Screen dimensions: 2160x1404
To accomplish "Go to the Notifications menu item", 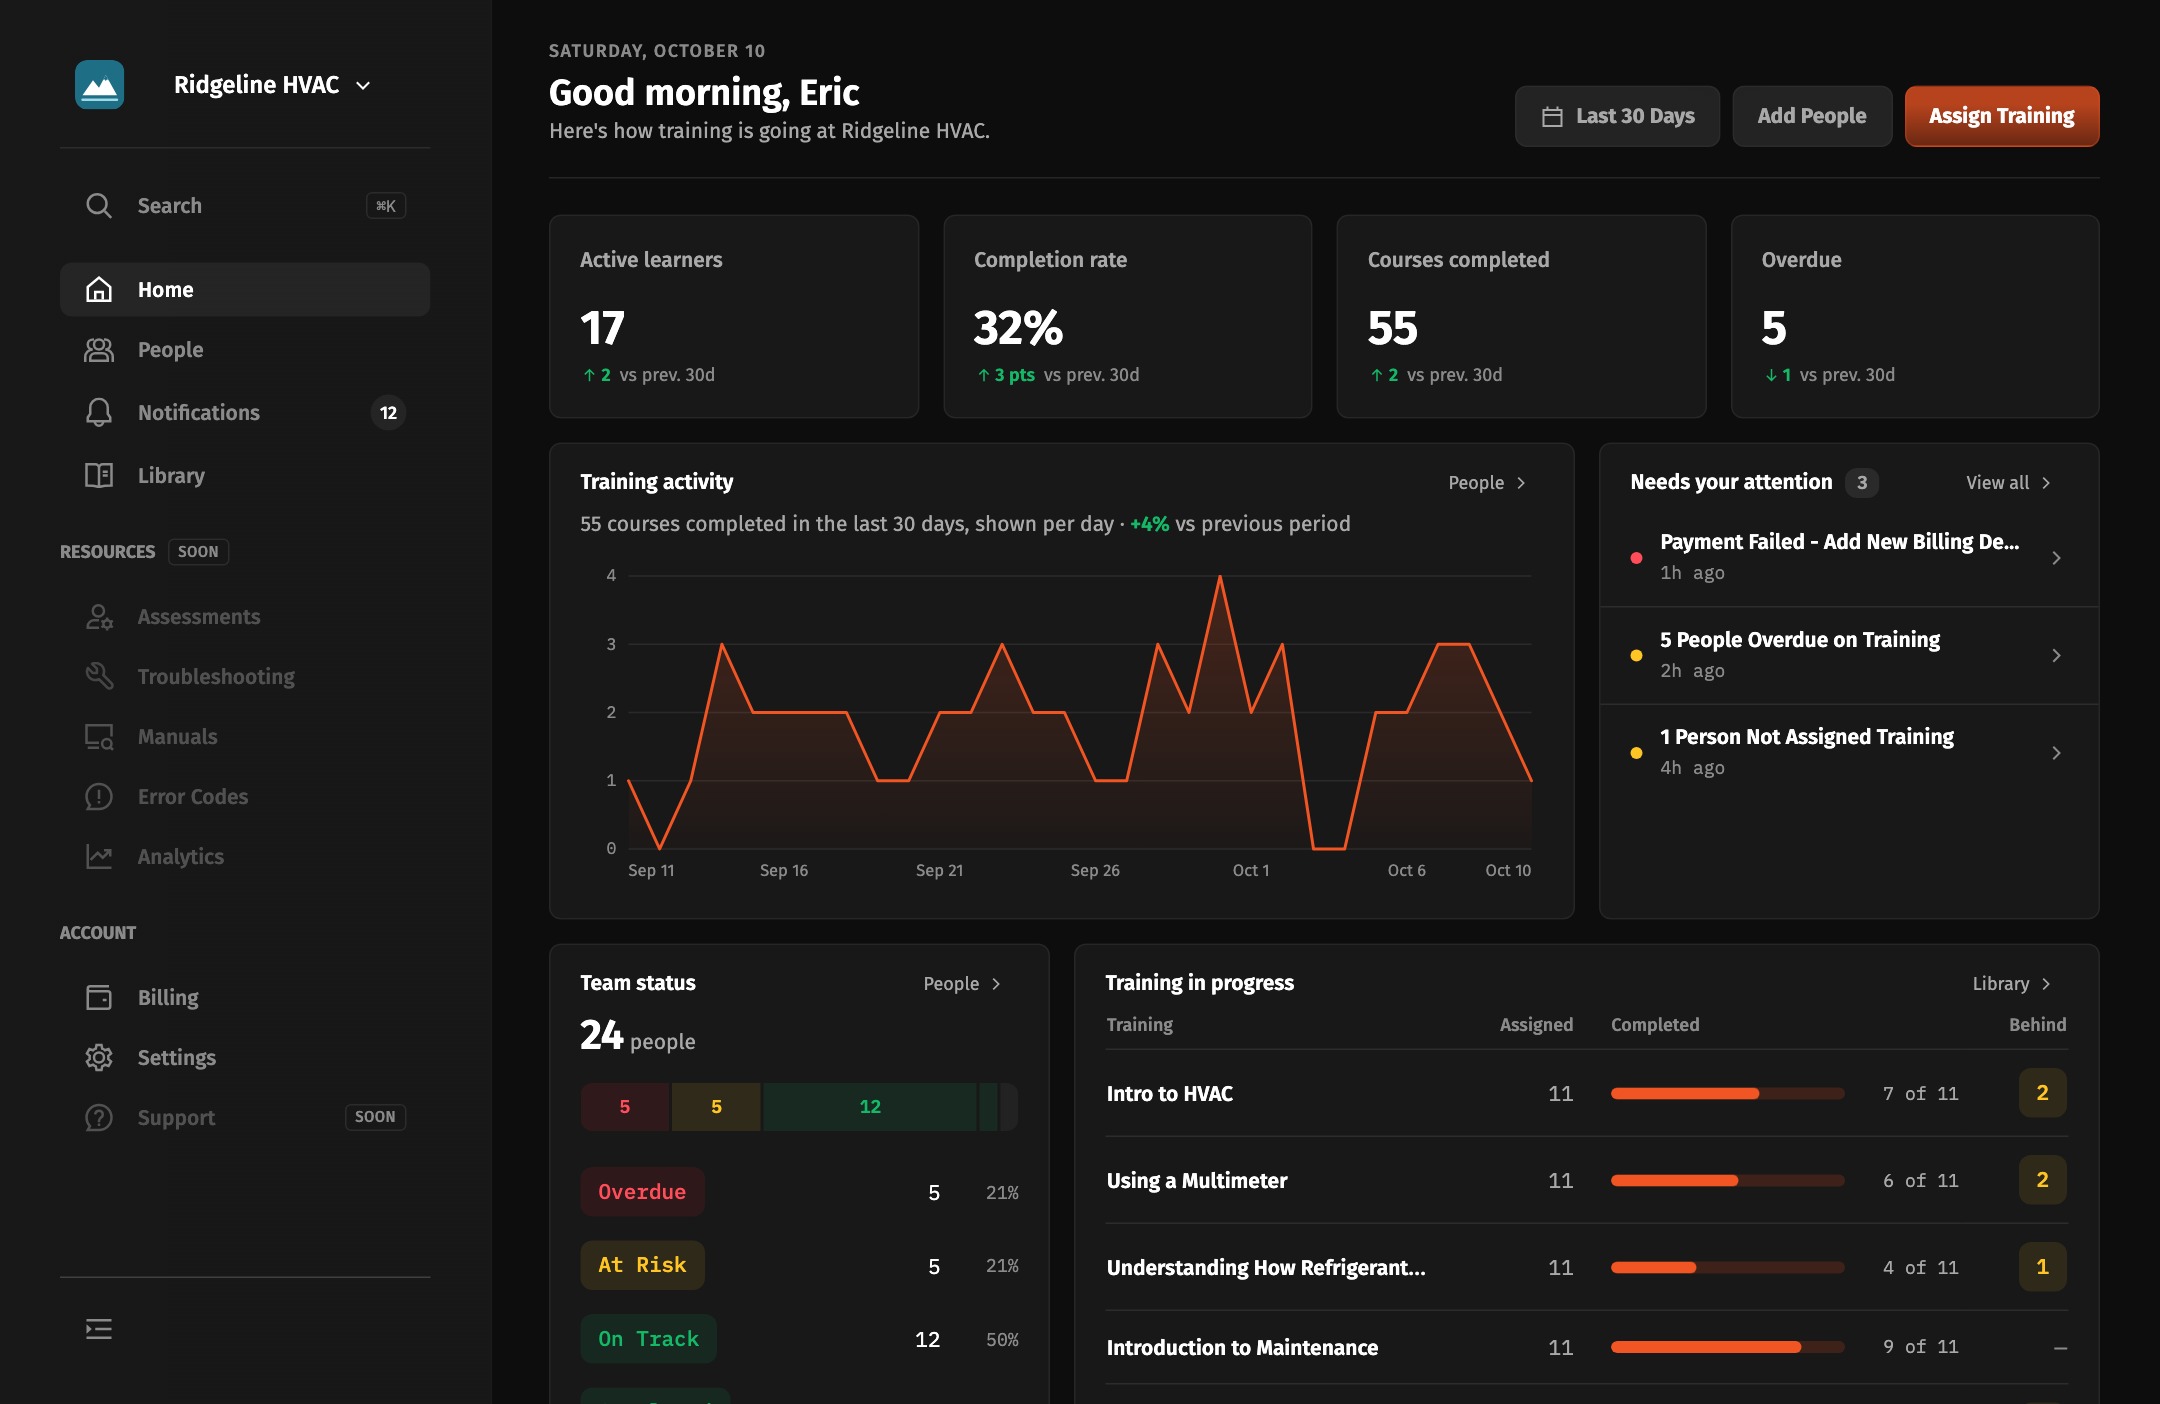I will tap(245, 412).
